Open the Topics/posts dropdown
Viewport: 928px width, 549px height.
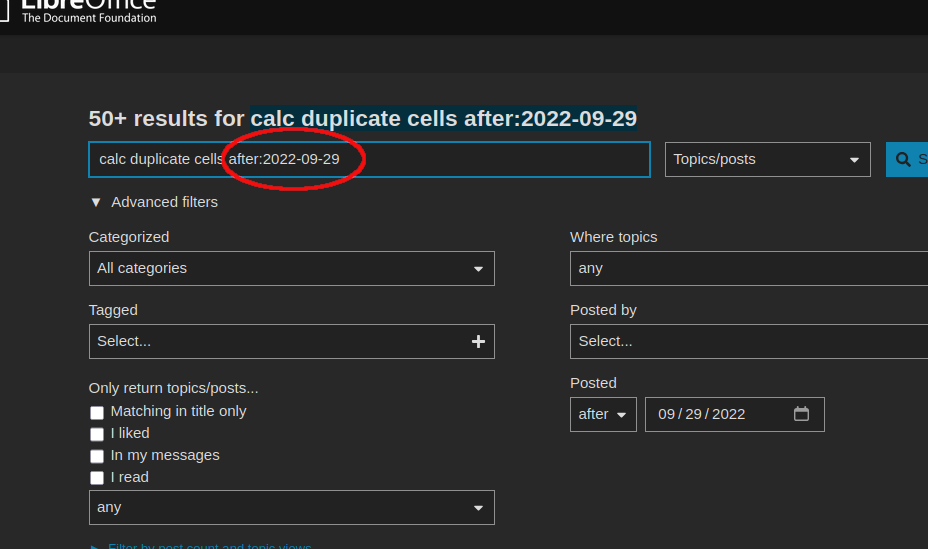click(767, 159)
